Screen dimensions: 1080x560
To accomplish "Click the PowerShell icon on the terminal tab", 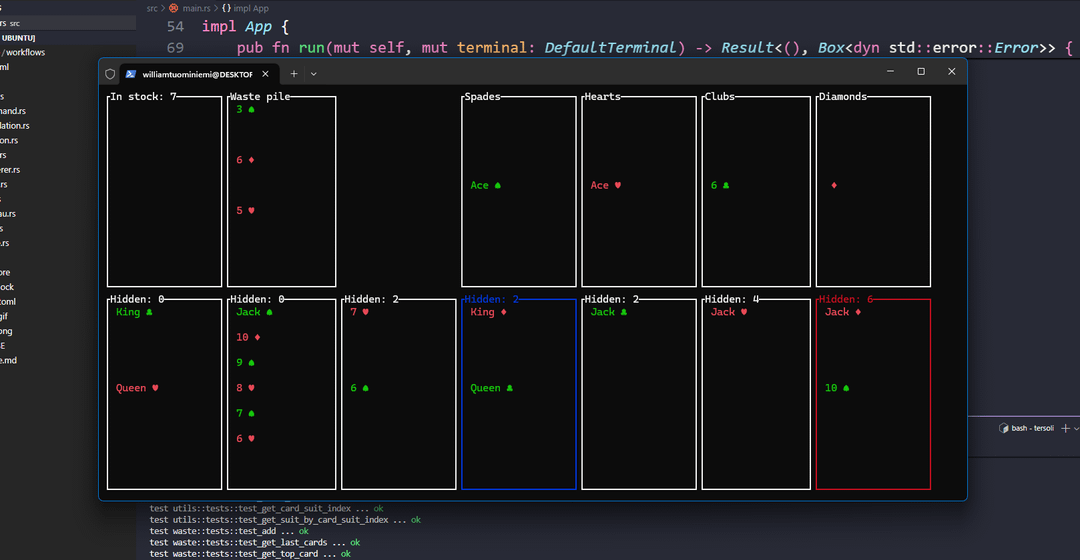I will (131, 74).
